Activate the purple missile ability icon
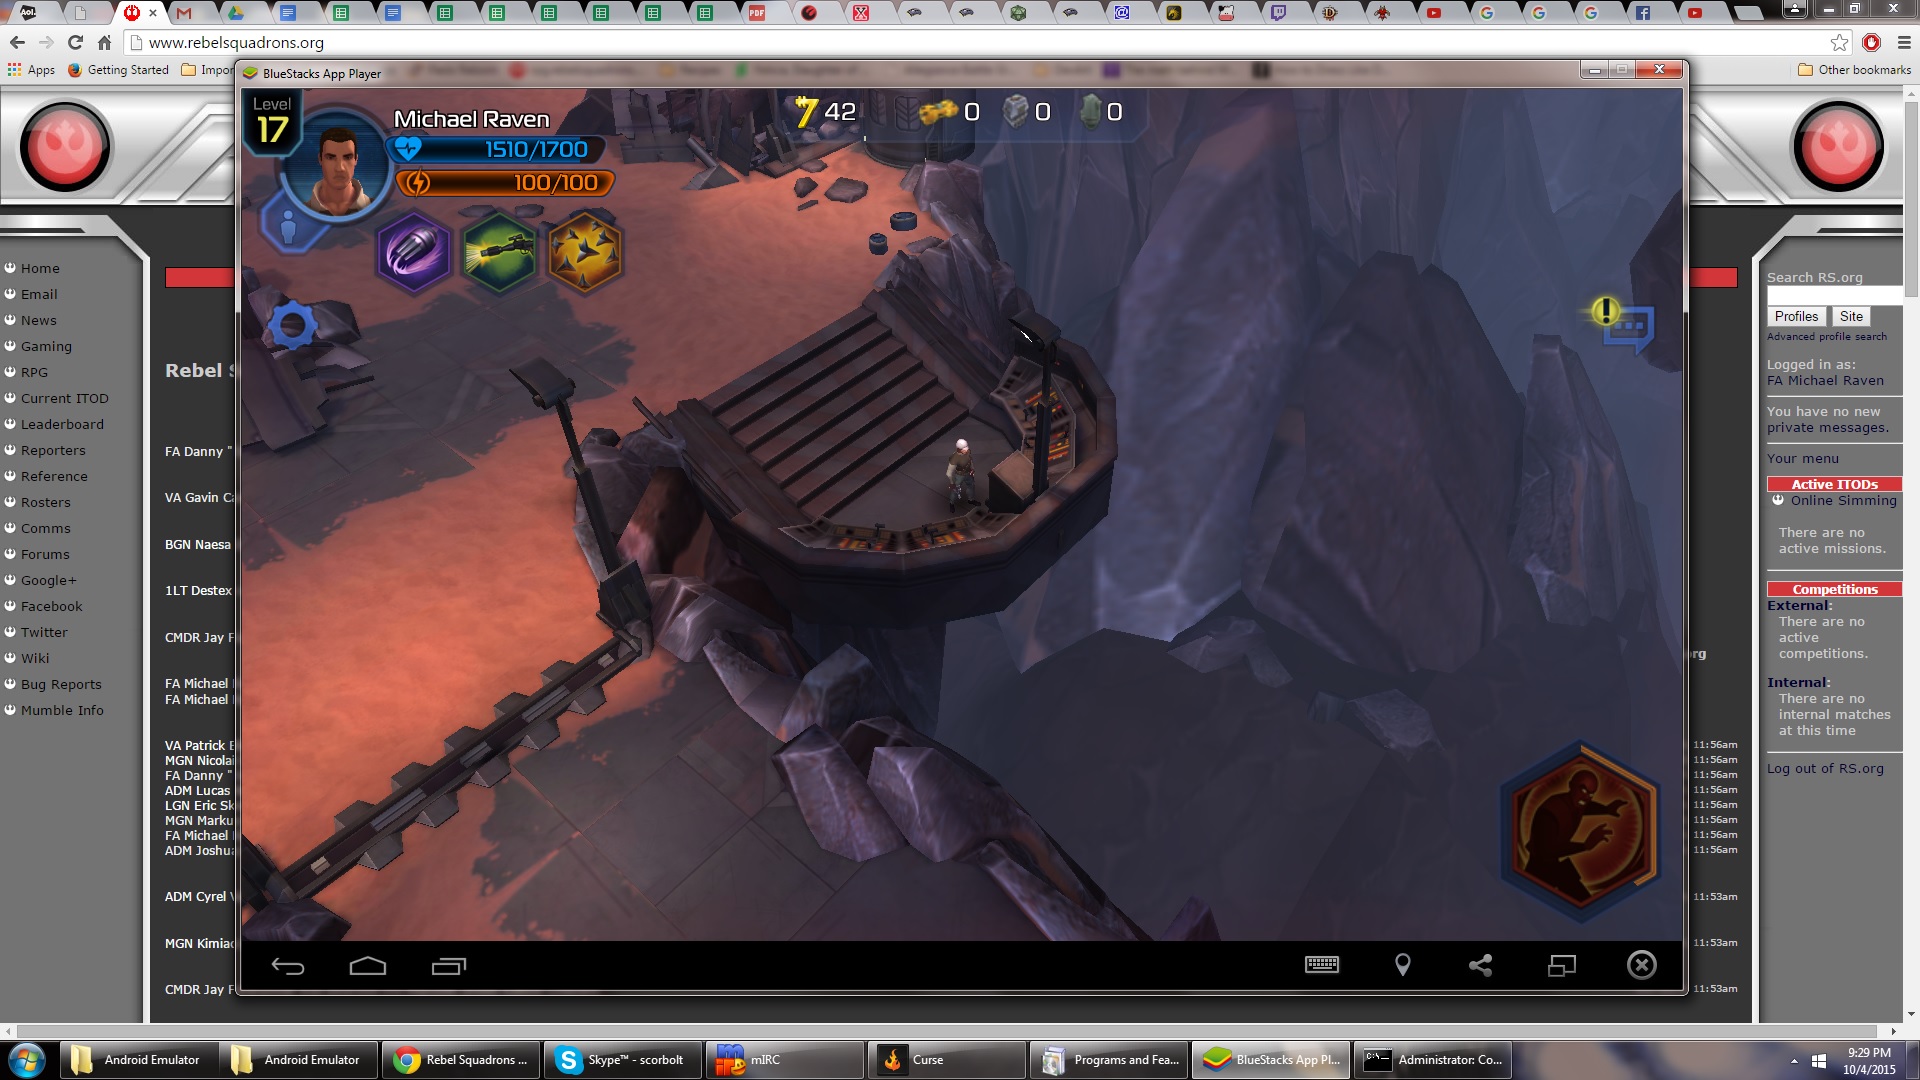The height and width of the screenshot is (1080, 1920). coord(413,253)
